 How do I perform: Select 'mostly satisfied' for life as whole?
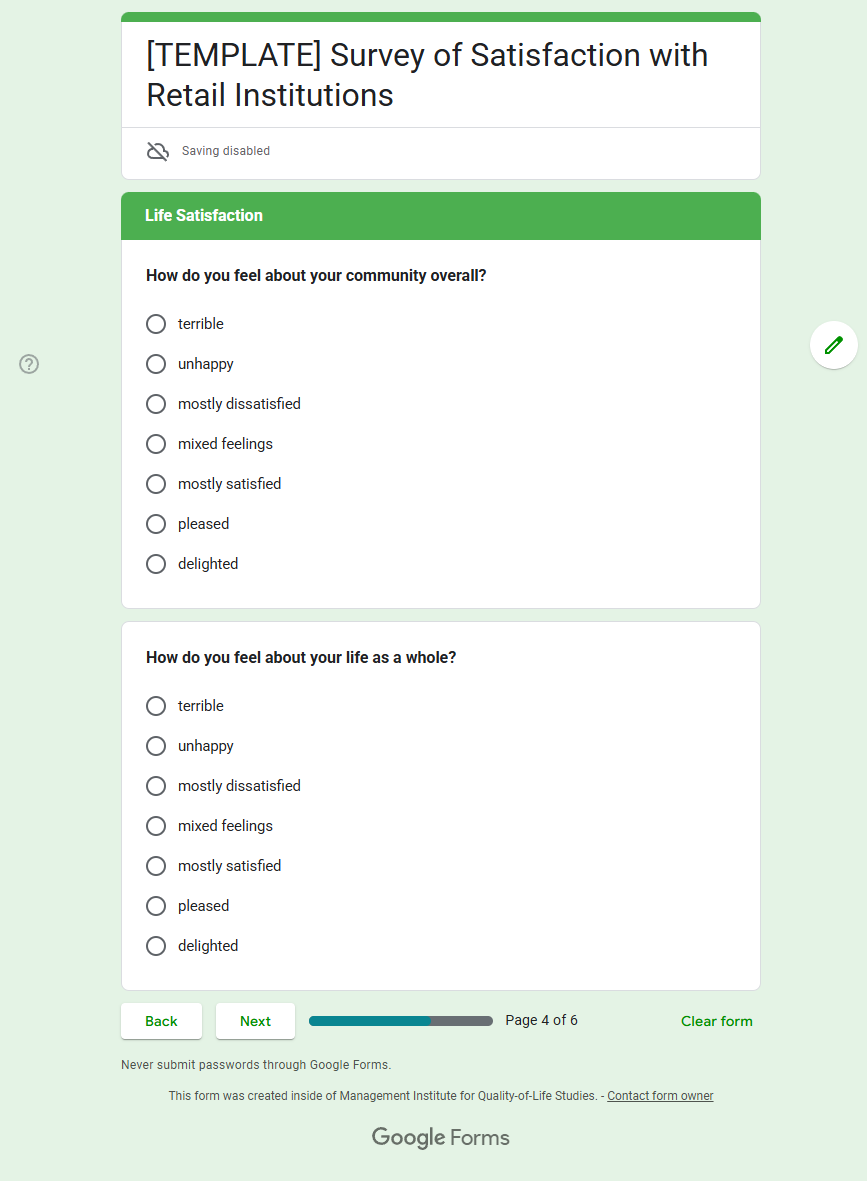pos(156,866)
